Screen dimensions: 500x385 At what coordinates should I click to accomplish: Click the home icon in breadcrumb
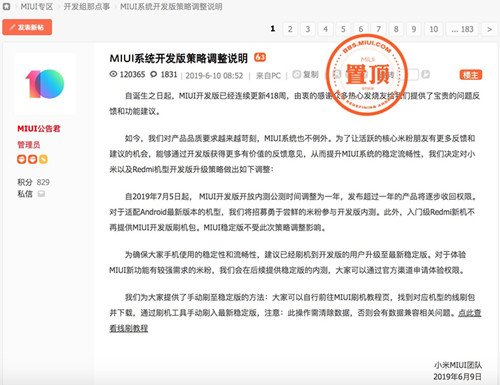pos(6,6)
